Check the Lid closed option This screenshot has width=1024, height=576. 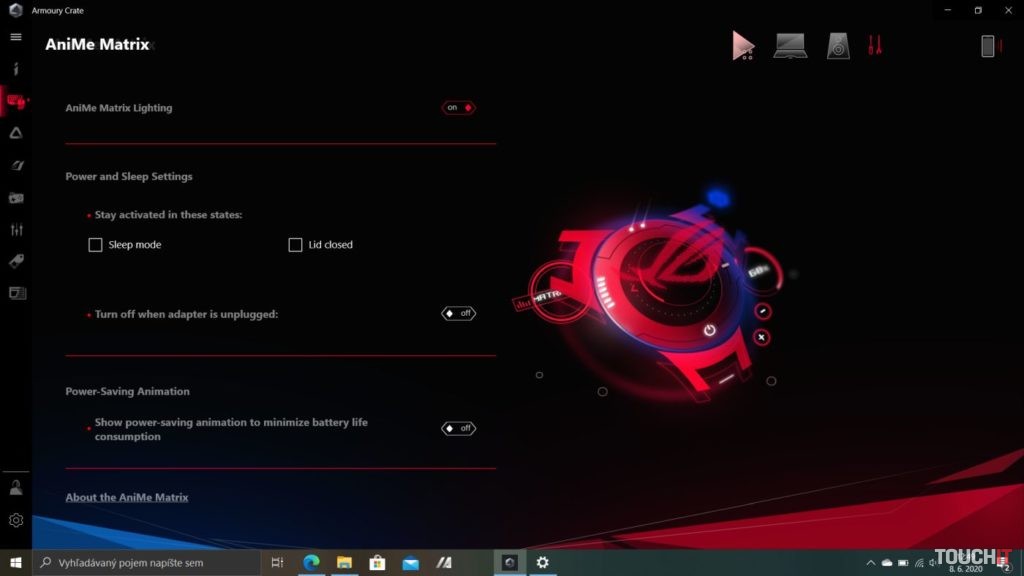[295, 244]
